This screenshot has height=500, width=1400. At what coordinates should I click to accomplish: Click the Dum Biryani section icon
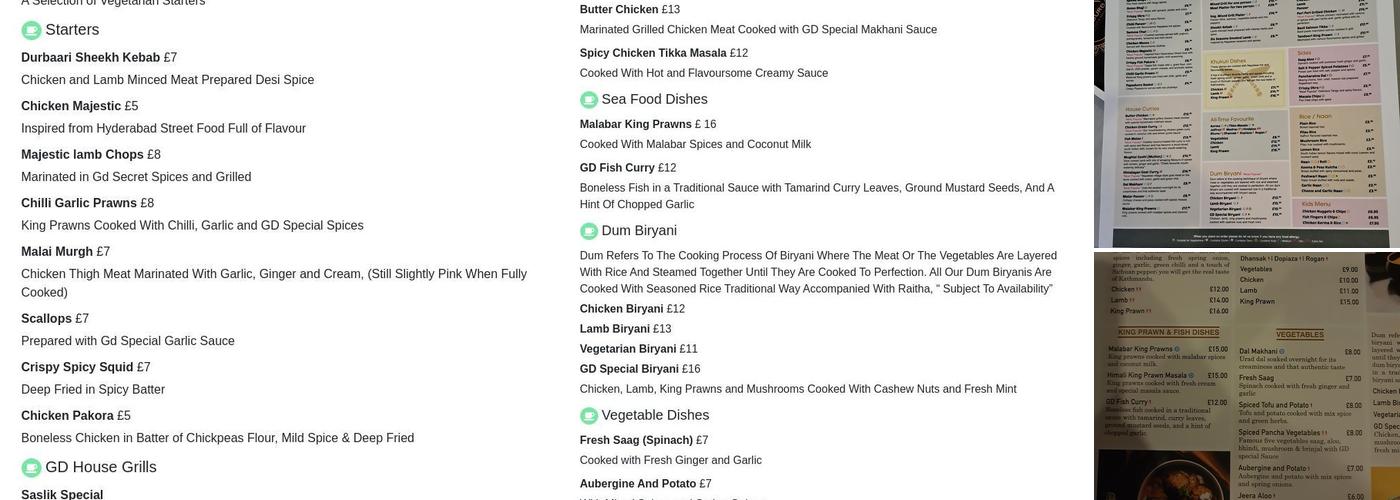click(589, 231)
